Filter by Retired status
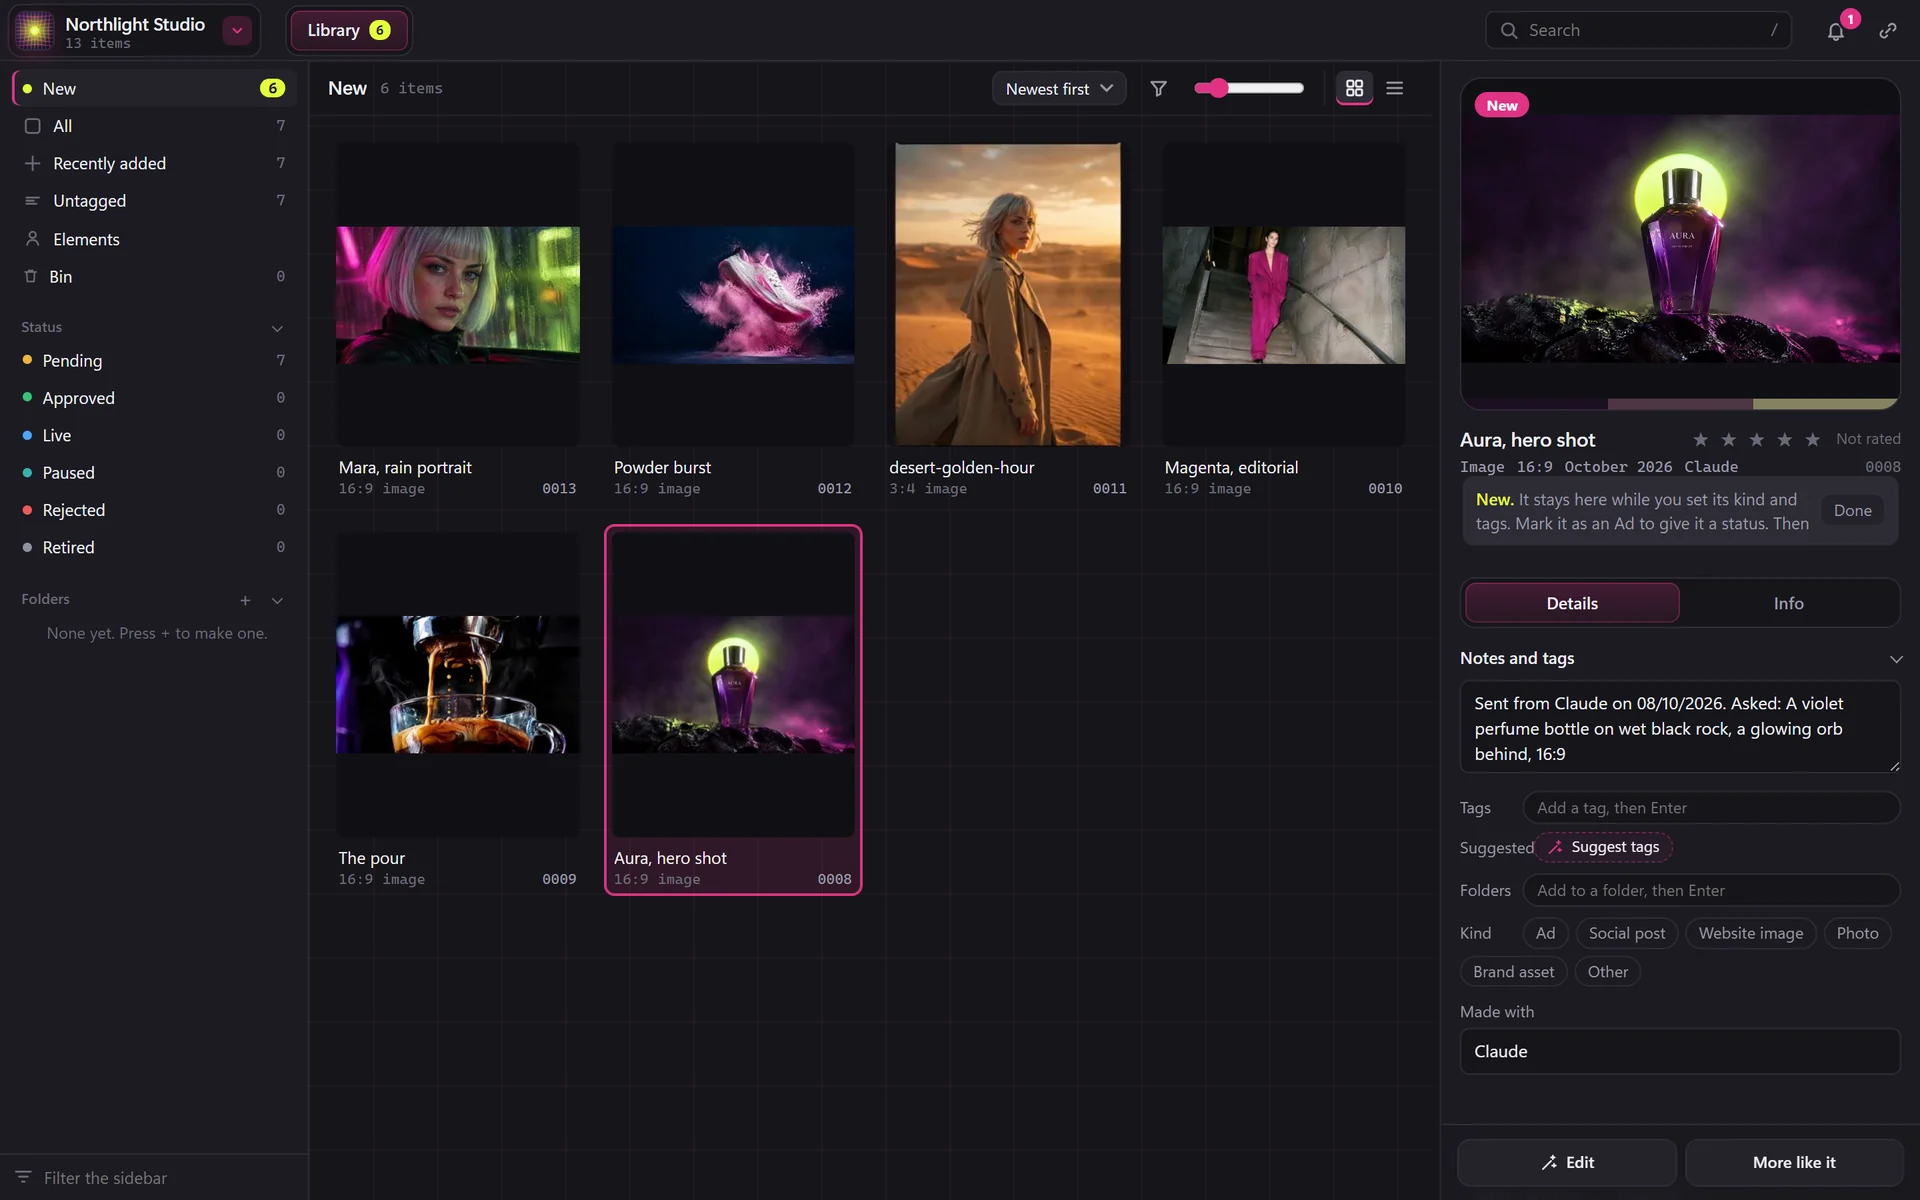This screenshot has height=1200, width=1920. click(x=154, y=547)
